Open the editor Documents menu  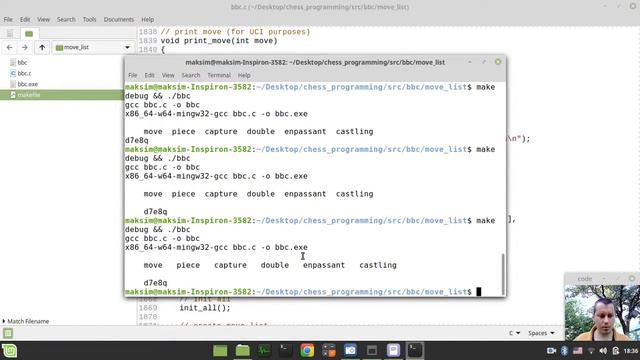pyautogui.click(x=118, y=20)
